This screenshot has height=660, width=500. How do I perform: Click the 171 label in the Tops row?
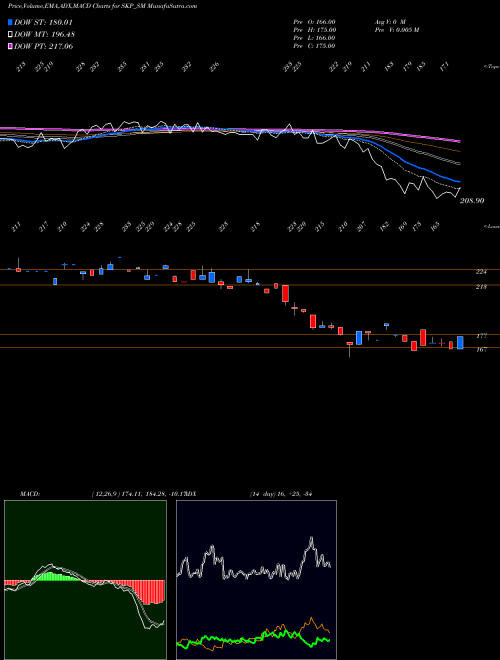point(444,66)
